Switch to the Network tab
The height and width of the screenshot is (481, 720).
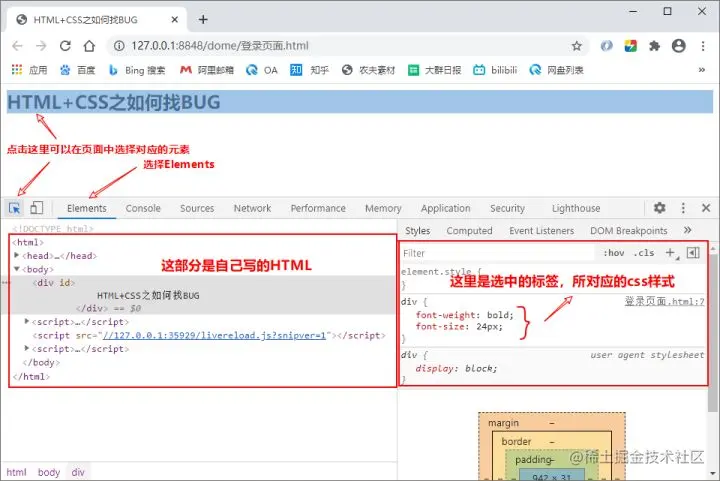coord(252,208)
